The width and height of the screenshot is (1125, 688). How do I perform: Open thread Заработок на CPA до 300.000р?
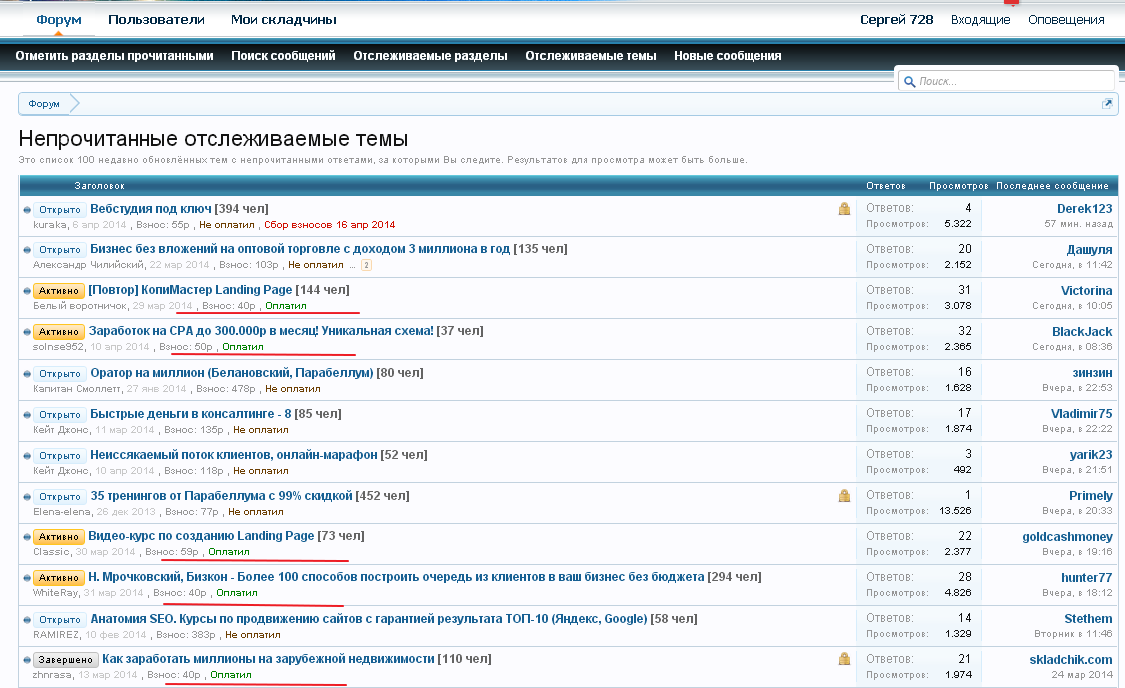coord(261,331)
